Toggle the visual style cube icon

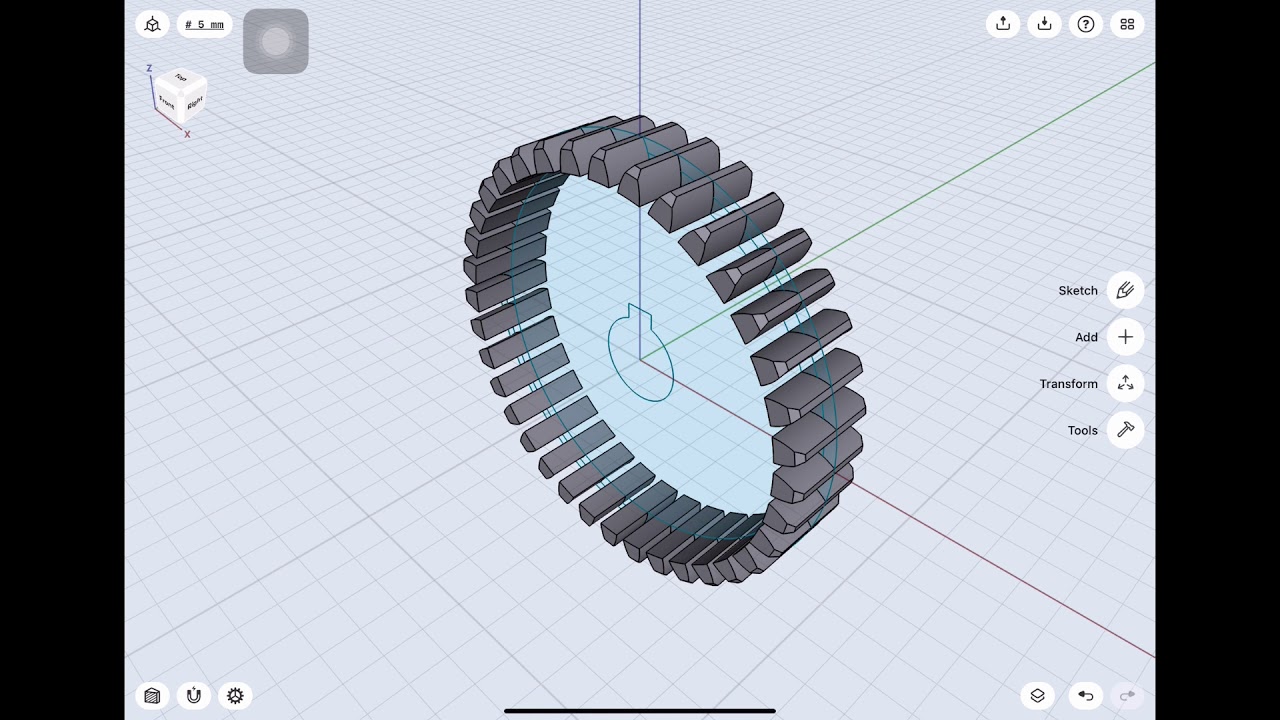(x=152, y=696)
